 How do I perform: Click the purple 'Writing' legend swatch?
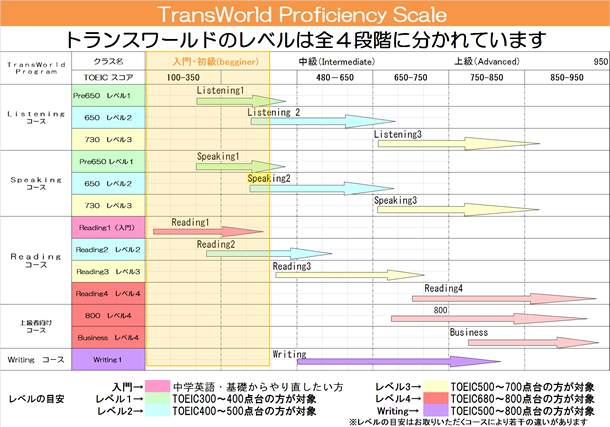(436, 411)
